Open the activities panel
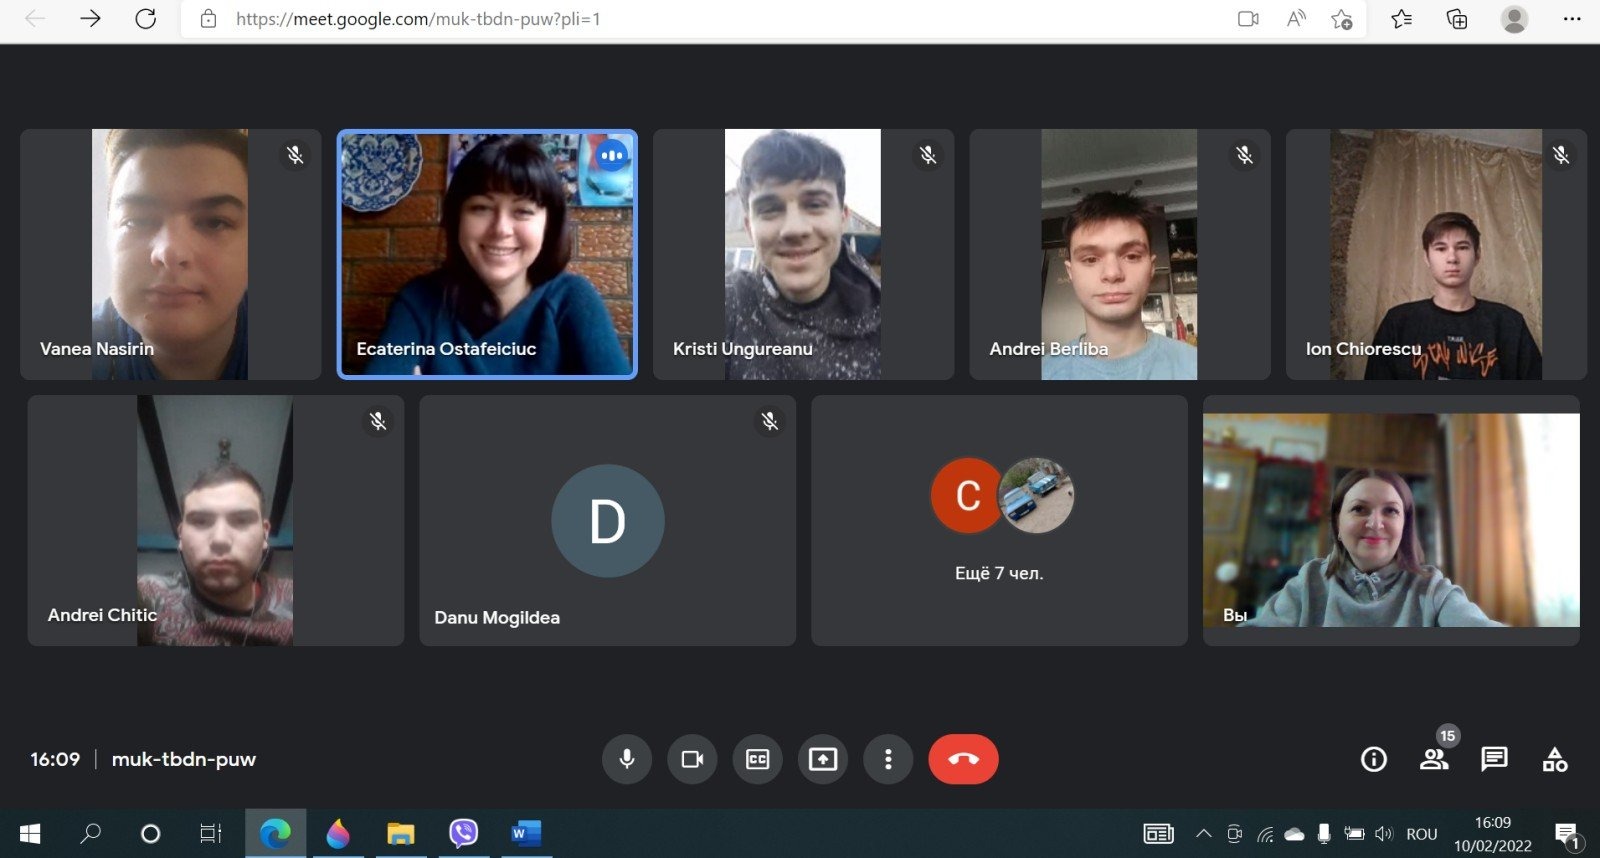 1555,760
